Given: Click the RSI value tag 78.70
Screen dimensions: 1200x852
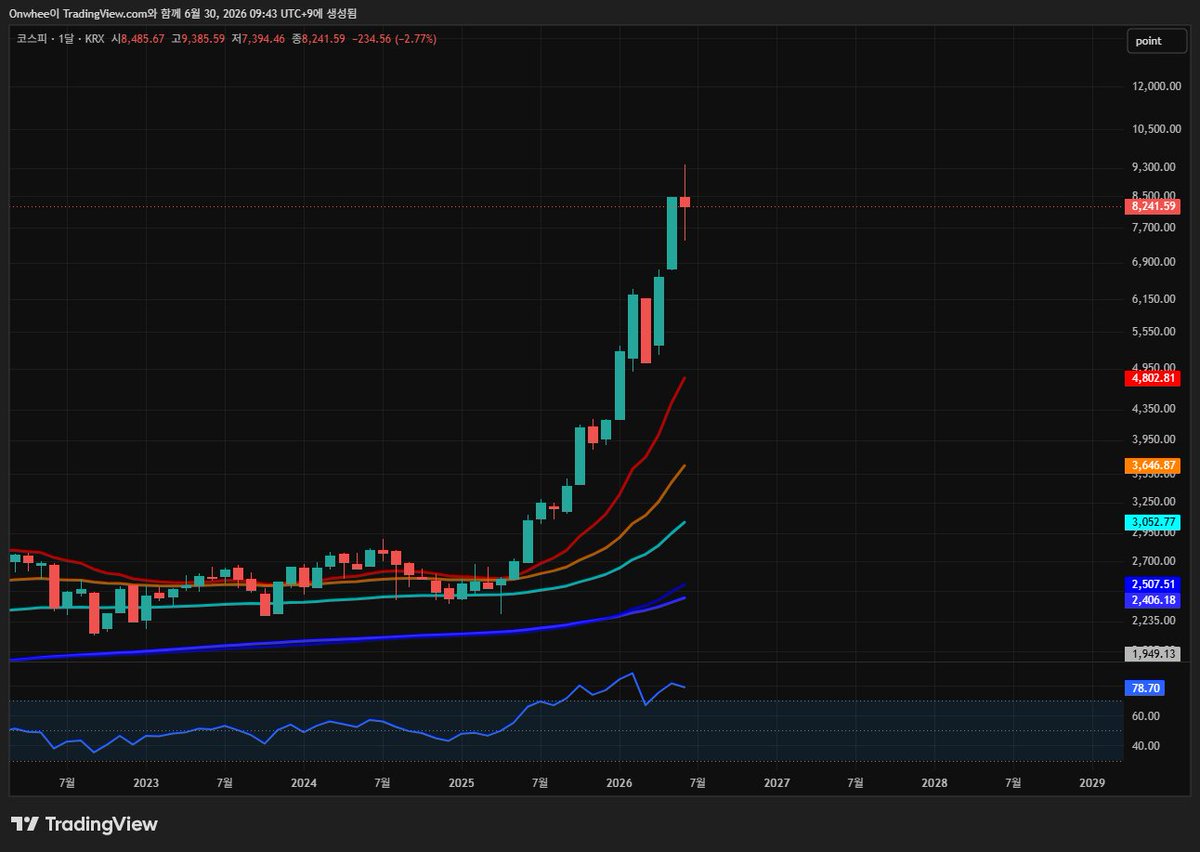Looking at the screenshot, I should click(x=1146, y=688).
